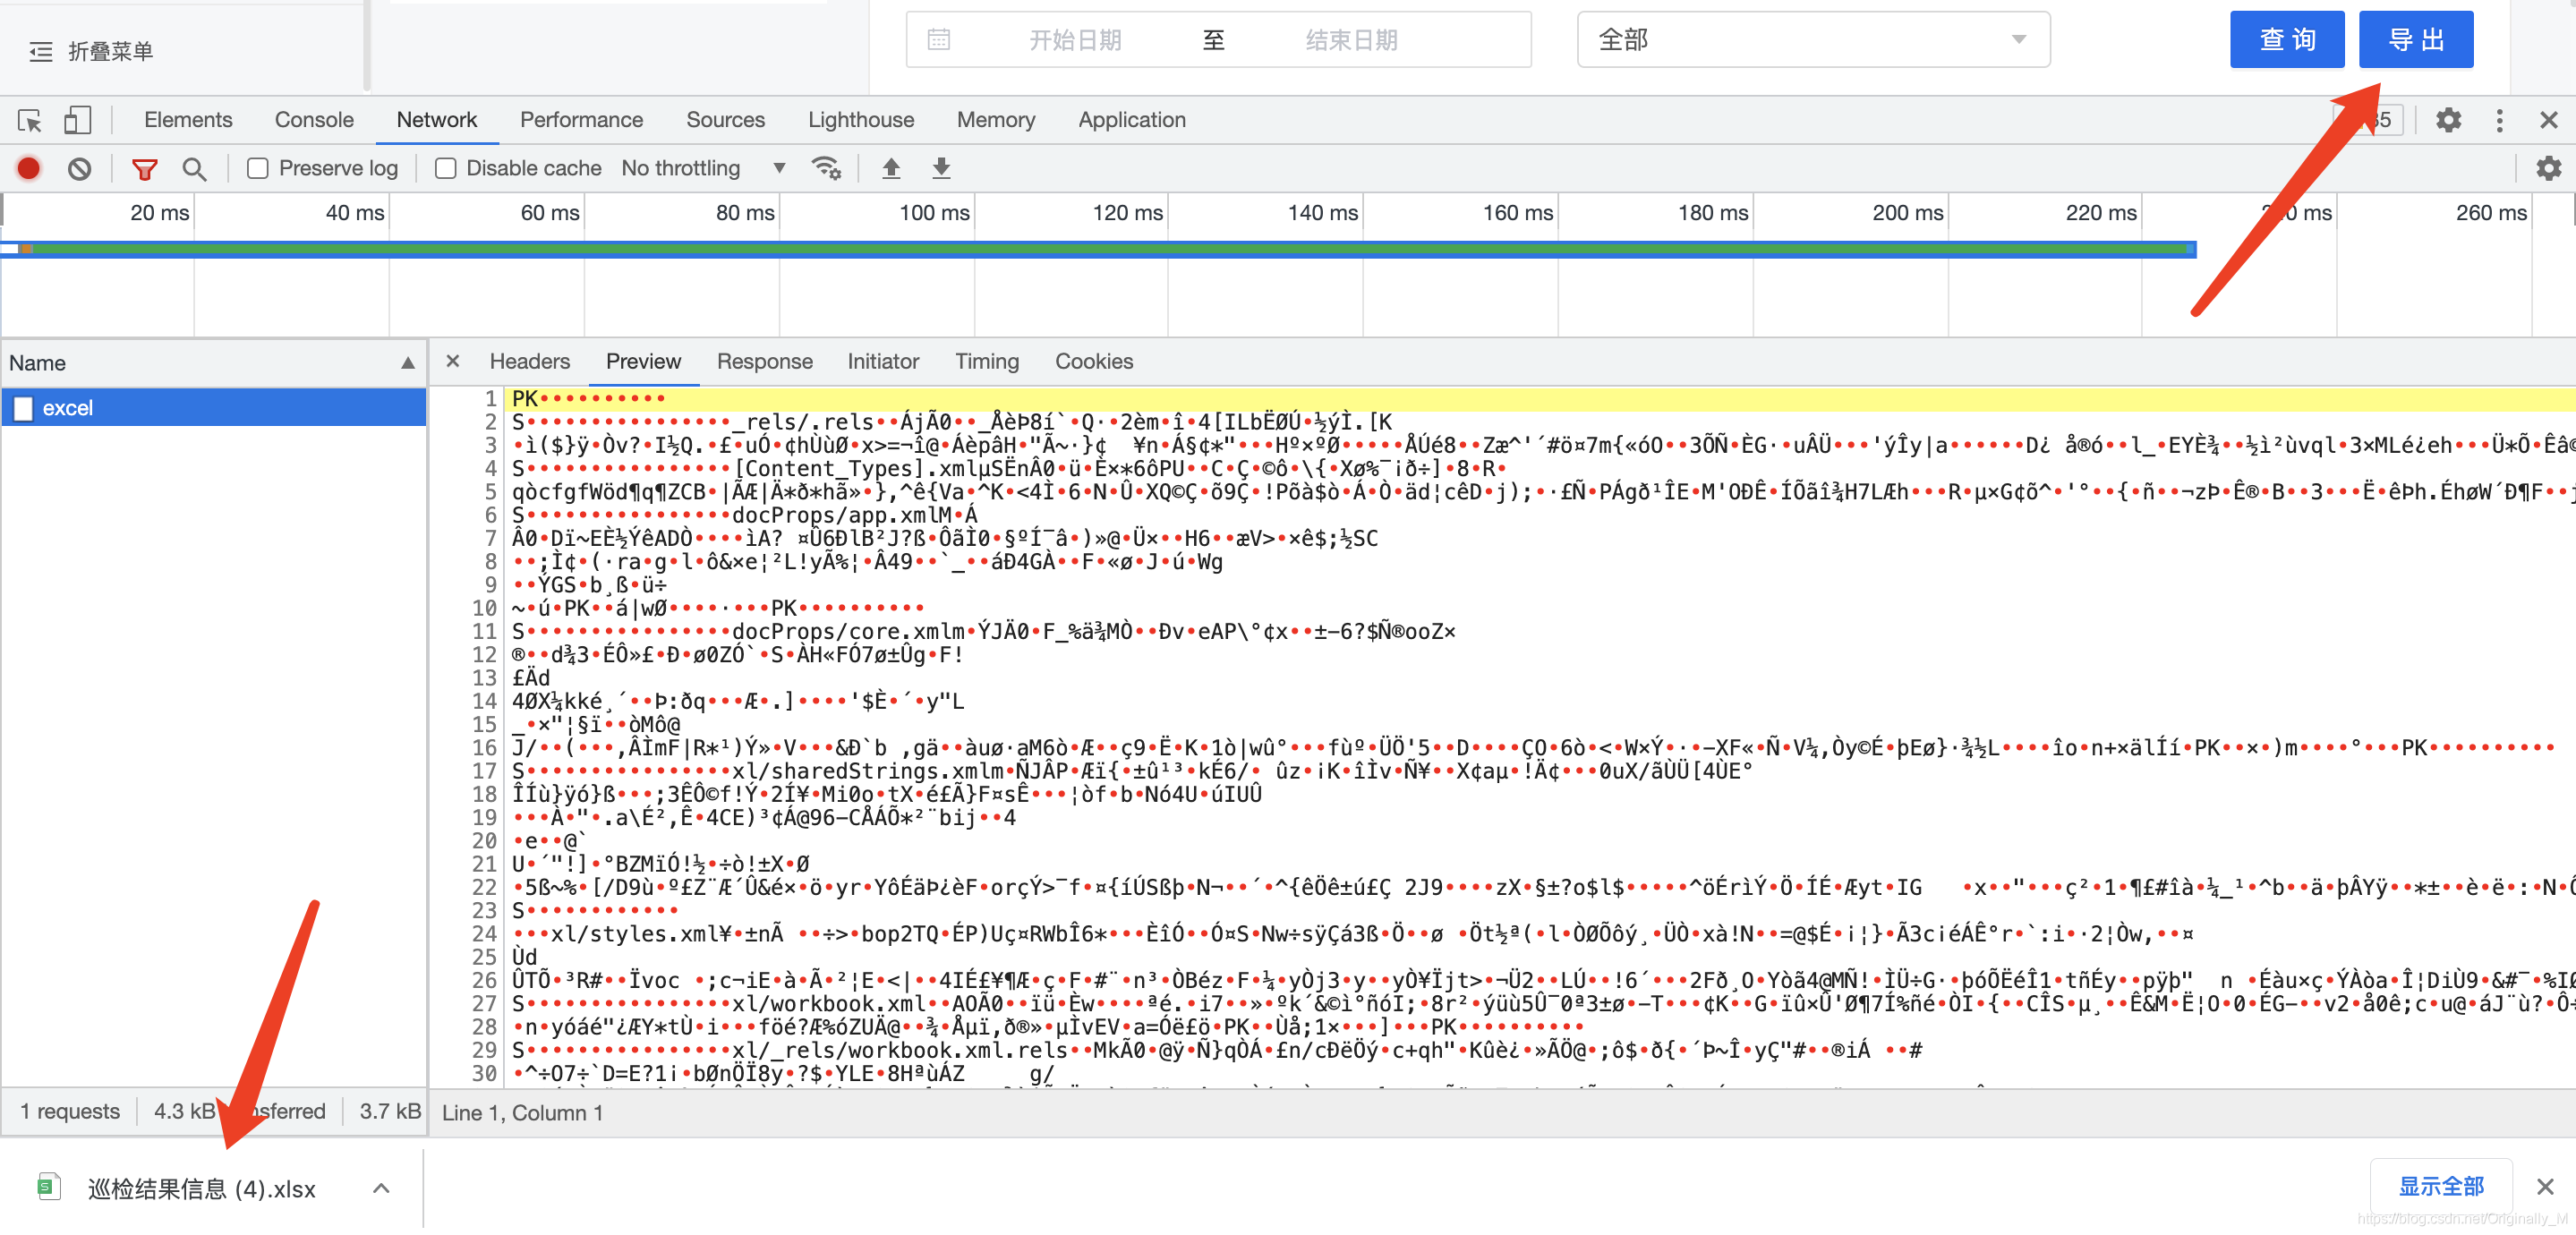Open network conditions wifi icon
Screen dimensions: 2576x1235
[826, 168]
